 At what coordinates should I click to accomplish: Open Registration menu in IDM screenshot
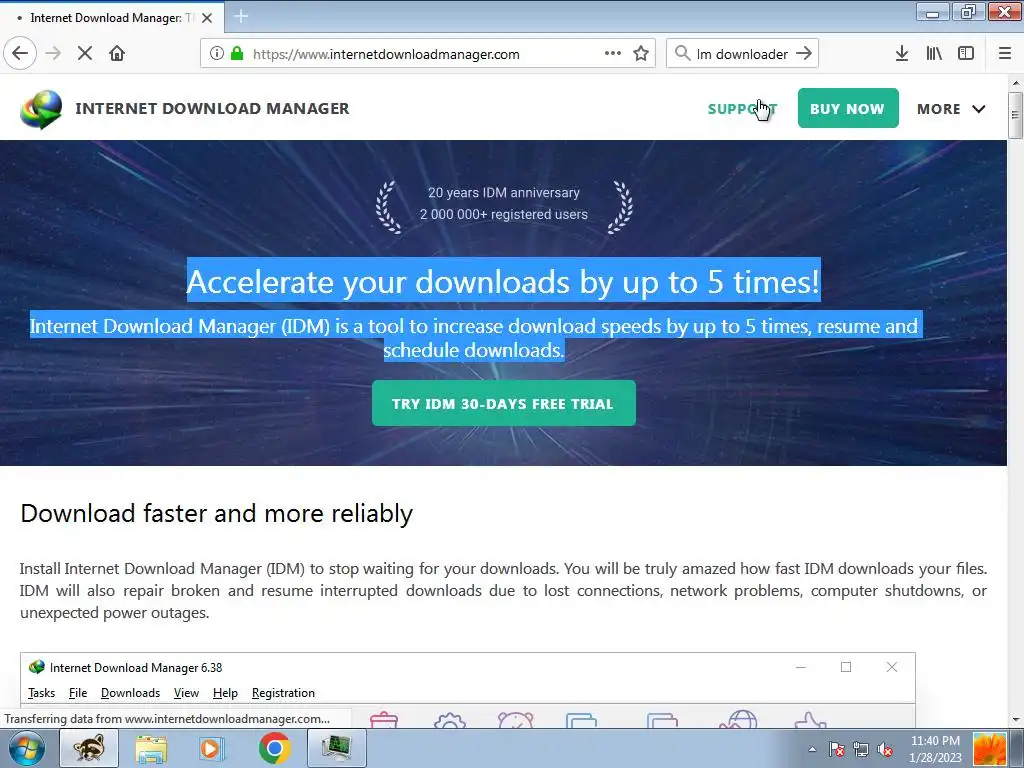pyautogui.click(x=283, y=693)
